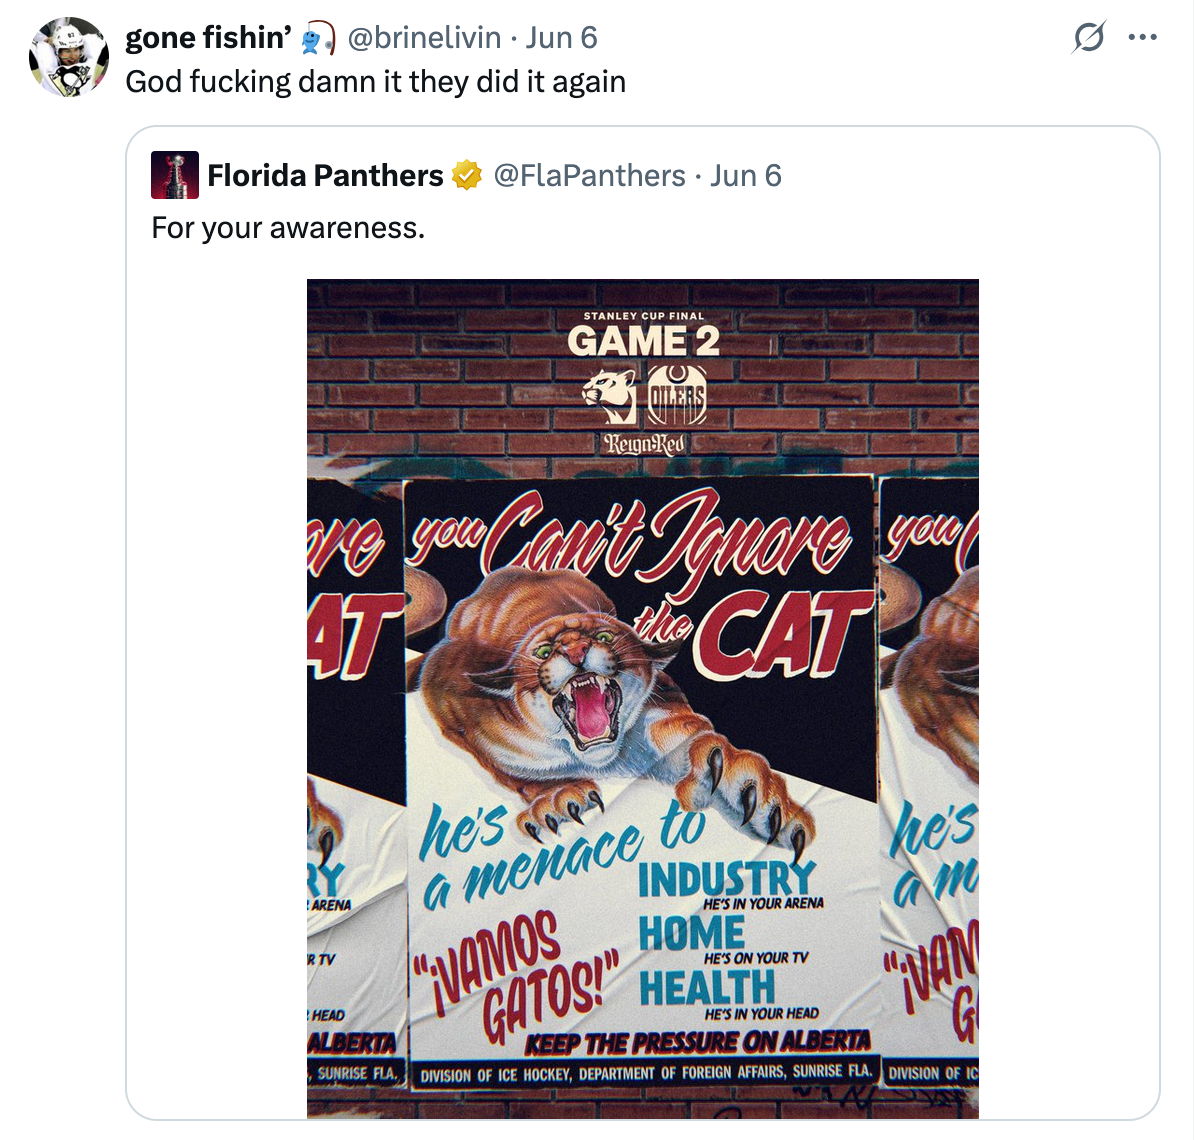The width and height of the screenshot is (1194, 1140).
Task: Click the Panthers logo on the poster
Action: [x=609, y=396]
